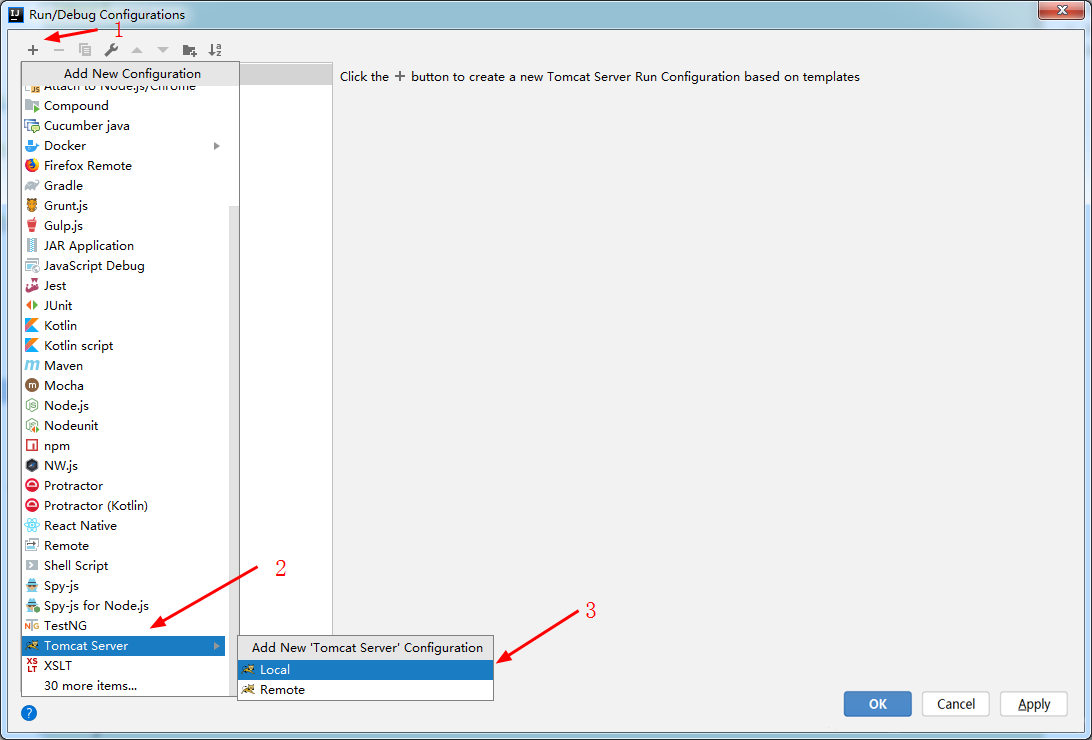
Task: Click the Spy-js icon
Action: tap(32, 585)
